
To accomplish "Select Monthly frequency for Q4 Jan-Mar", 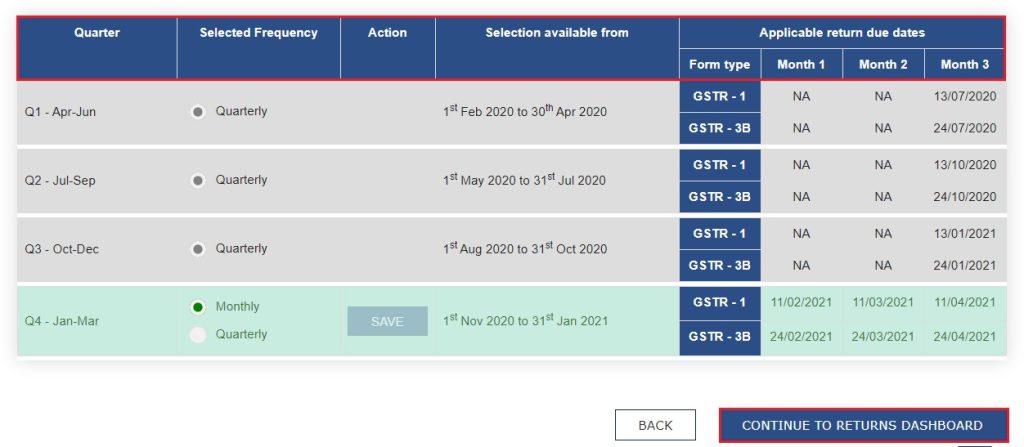I will pyautogui.click(x=198, y=307).
